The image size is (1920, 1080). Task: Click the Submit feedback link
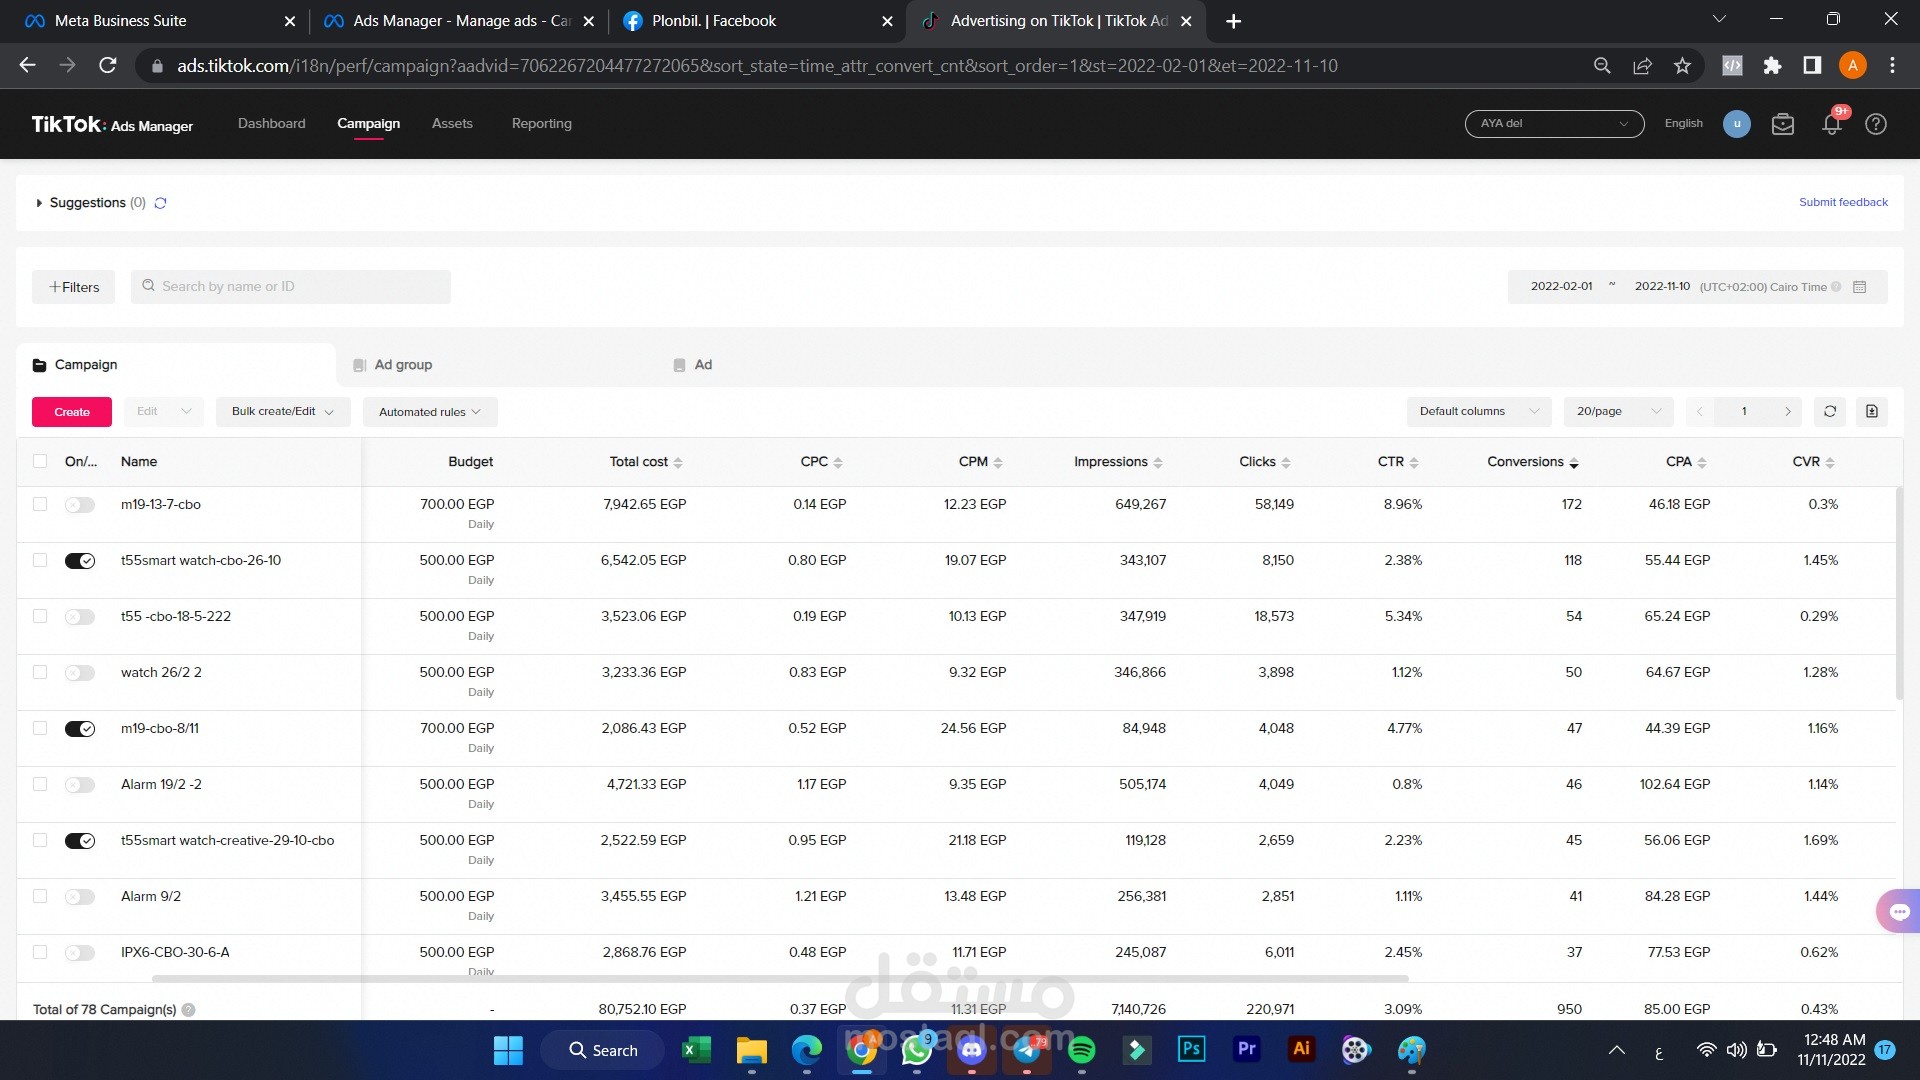(x=1843, y=202)
